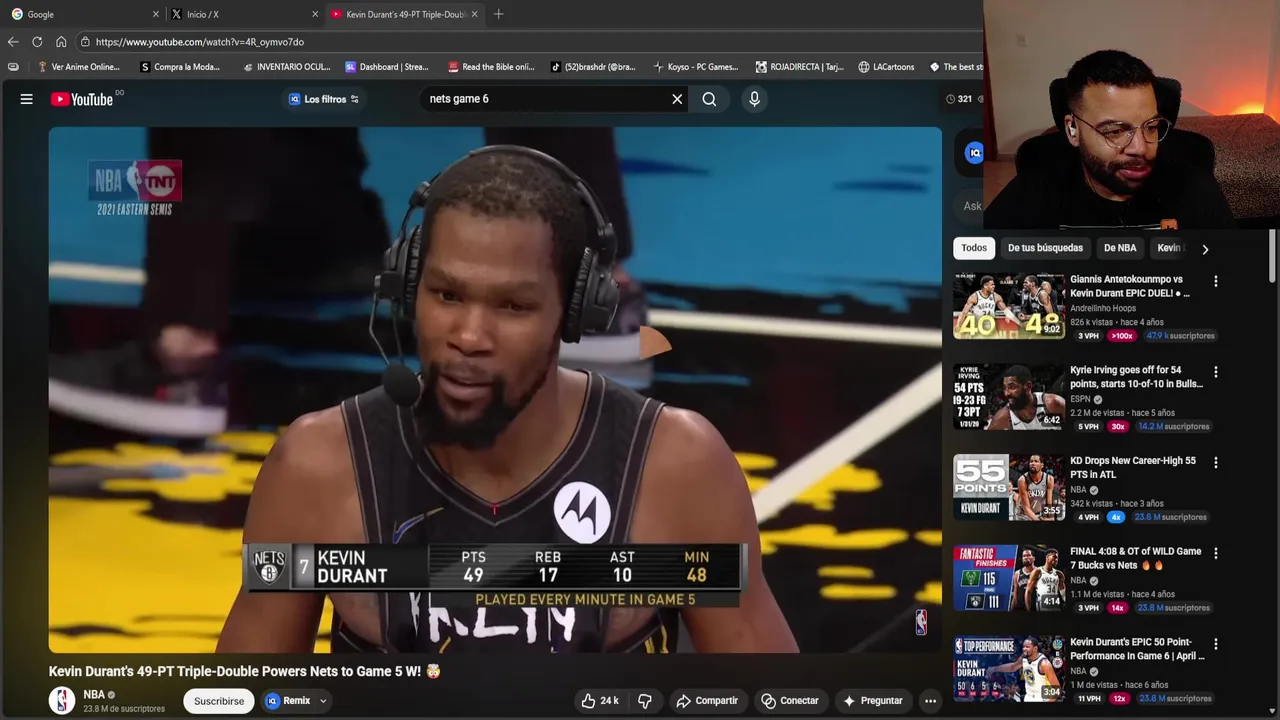This screenshot has height=720, width=1280.
Task: Open the Ver Anime Online bookmark
Action: (77, 67)
